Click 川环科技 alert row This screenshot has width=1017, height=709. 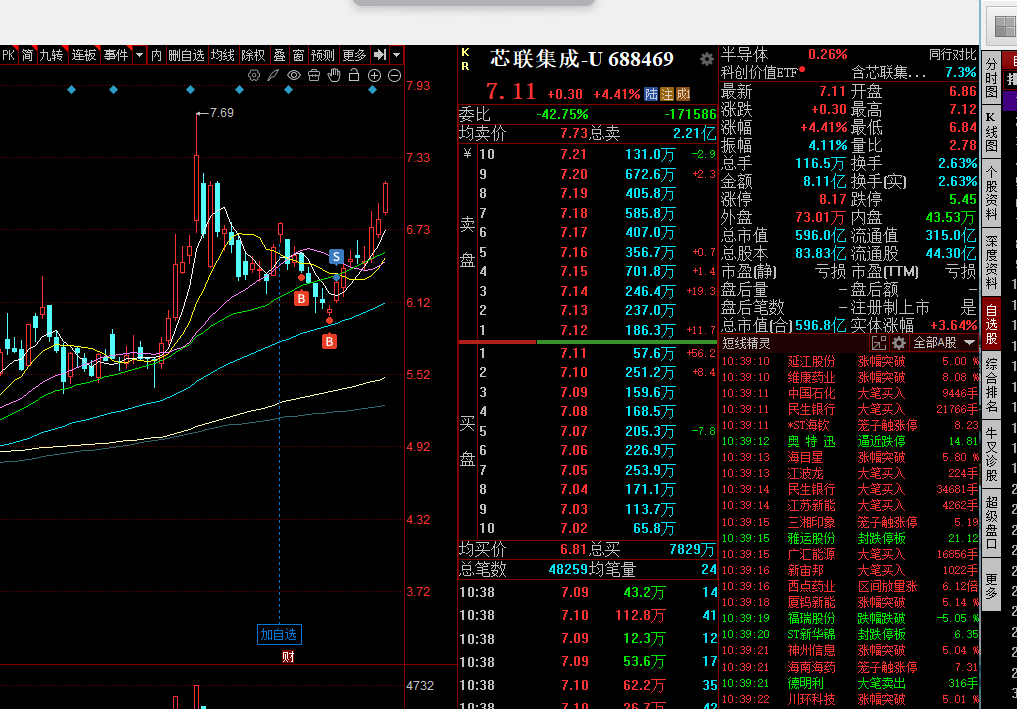point(850,699)
